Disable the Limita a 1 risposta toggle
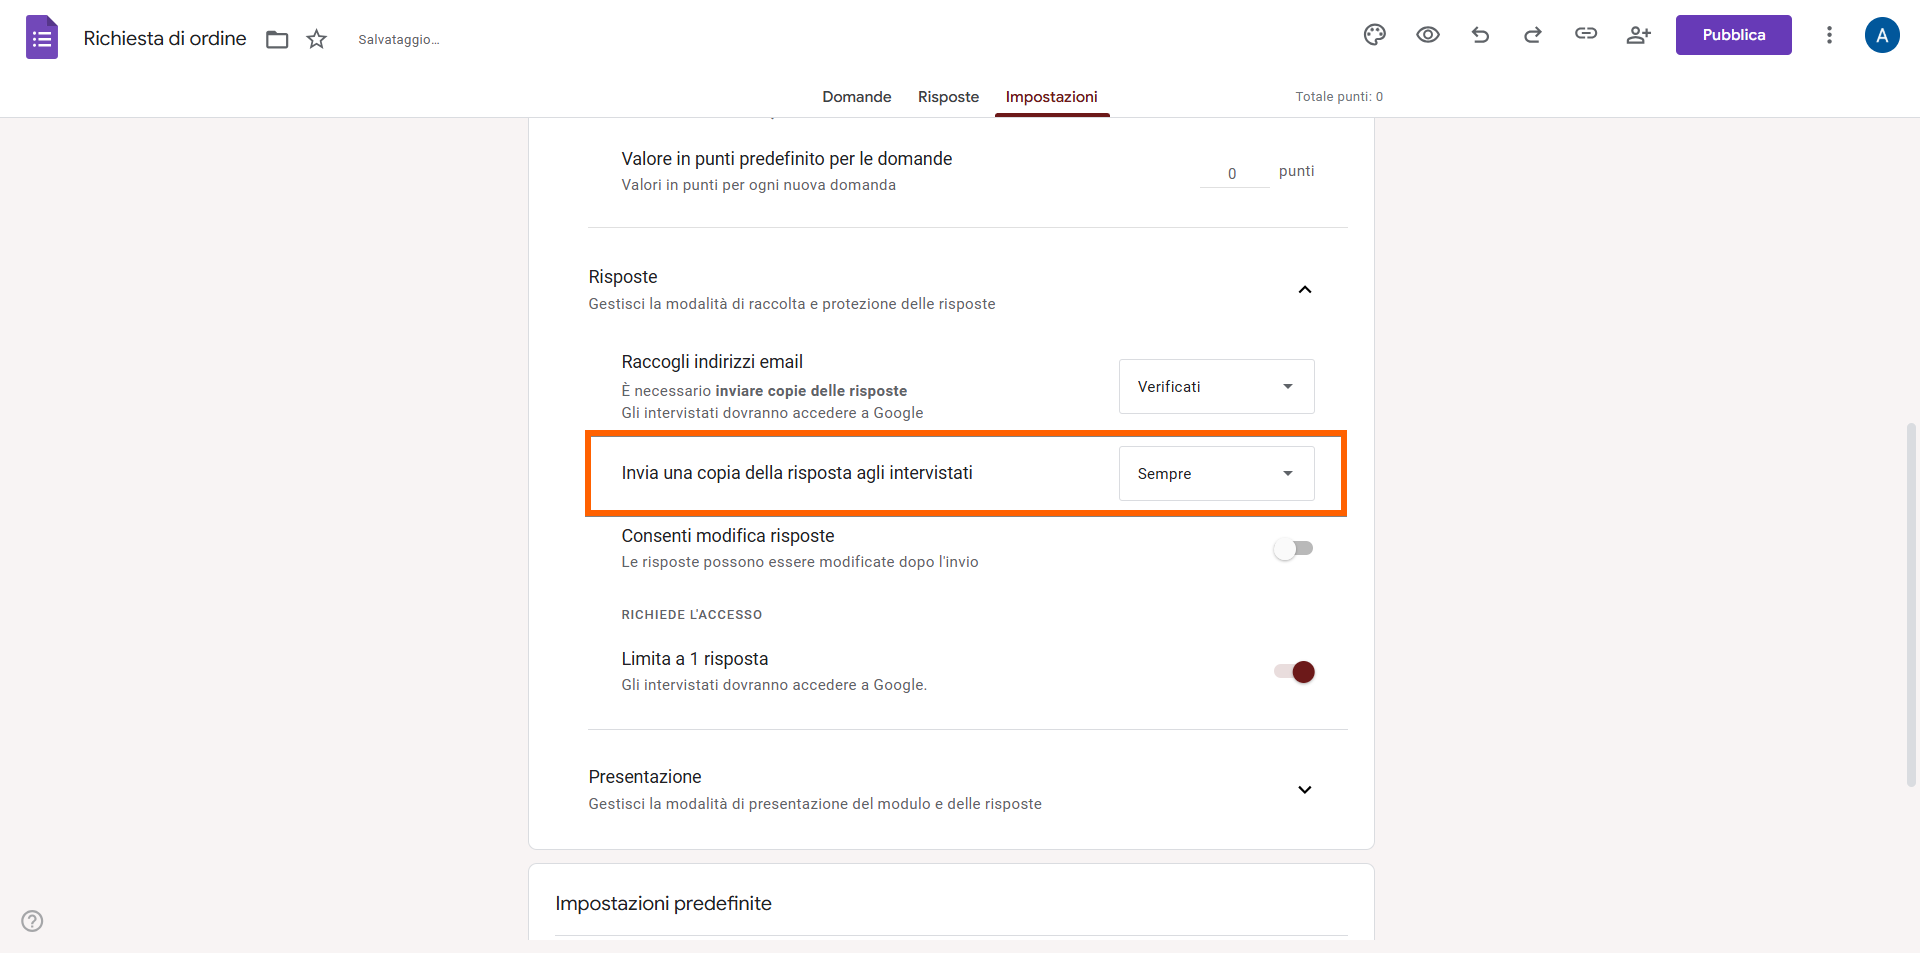Screen dimensions: 1920x953 pos(1294,672)
